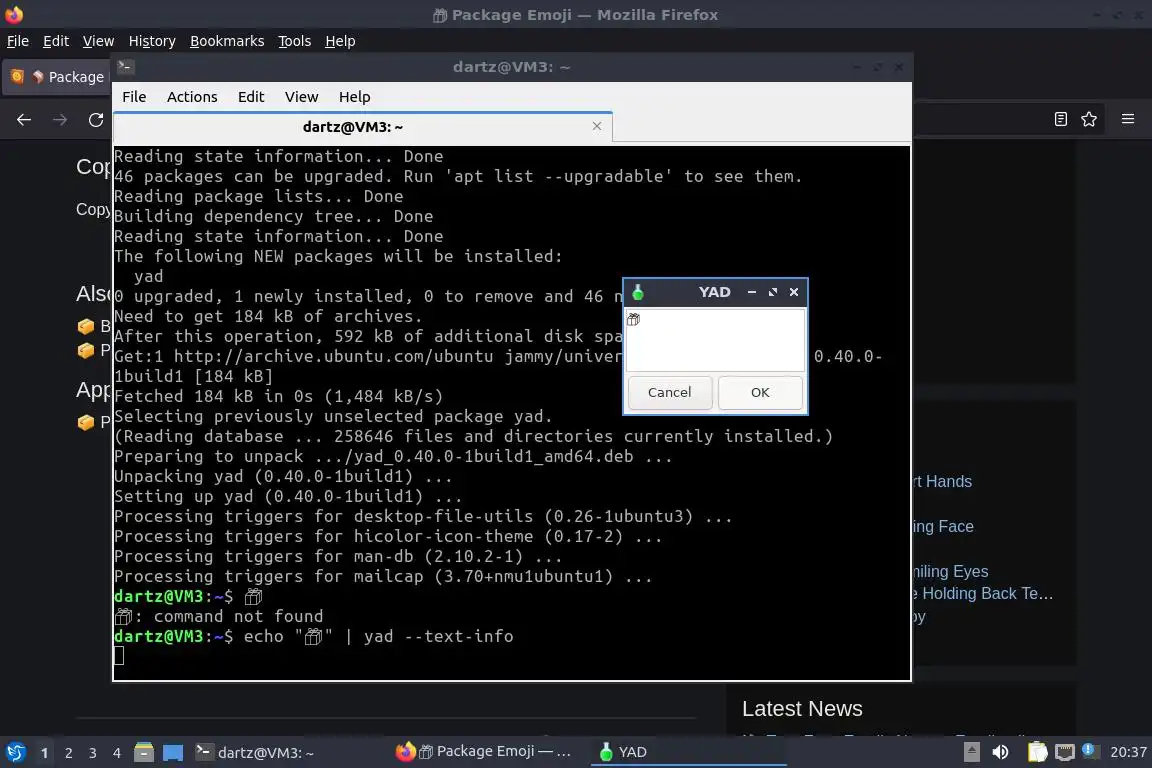Go back in Firefox

pos(24,120)
